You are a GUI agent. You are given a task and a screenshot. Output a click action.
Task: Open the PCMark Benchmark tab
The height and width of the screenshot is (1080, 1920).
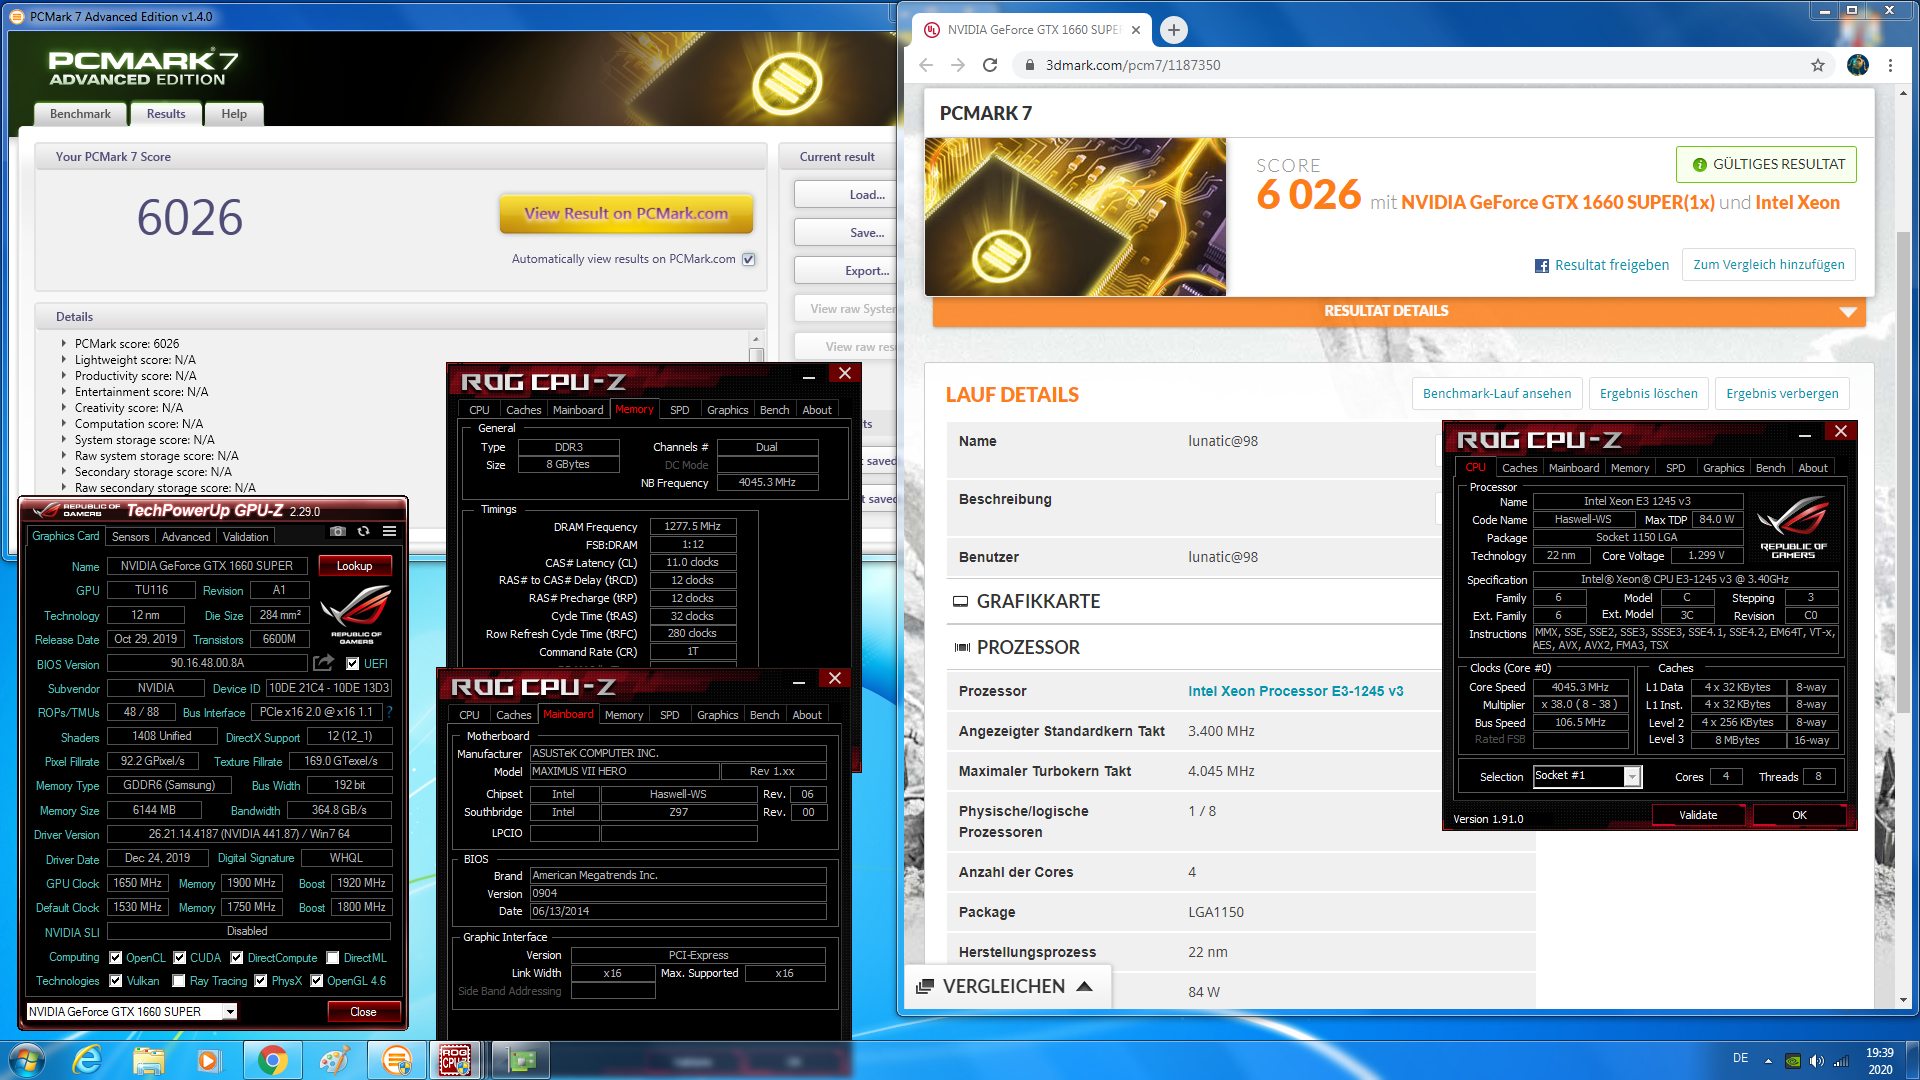click(81, 114)
